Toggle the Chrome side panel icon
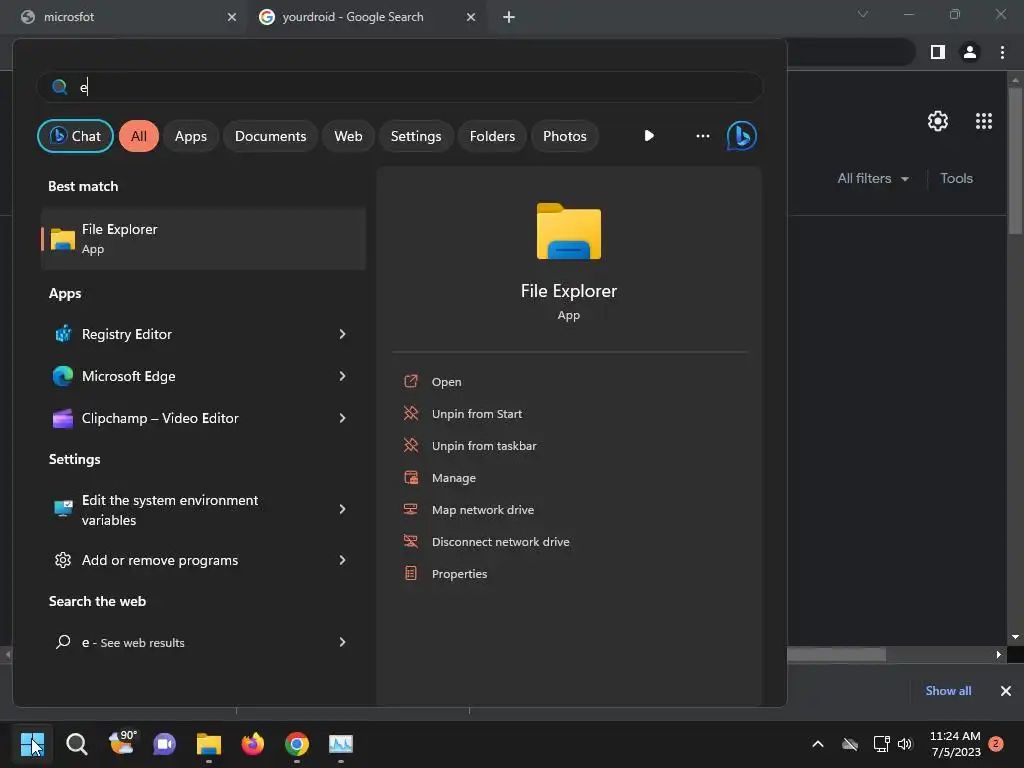 (x=938, y=52)
